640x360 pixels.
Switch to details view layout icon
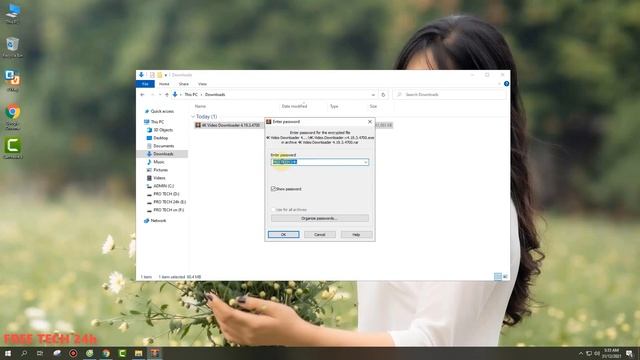pyautogui.click(x=498, y=277)
